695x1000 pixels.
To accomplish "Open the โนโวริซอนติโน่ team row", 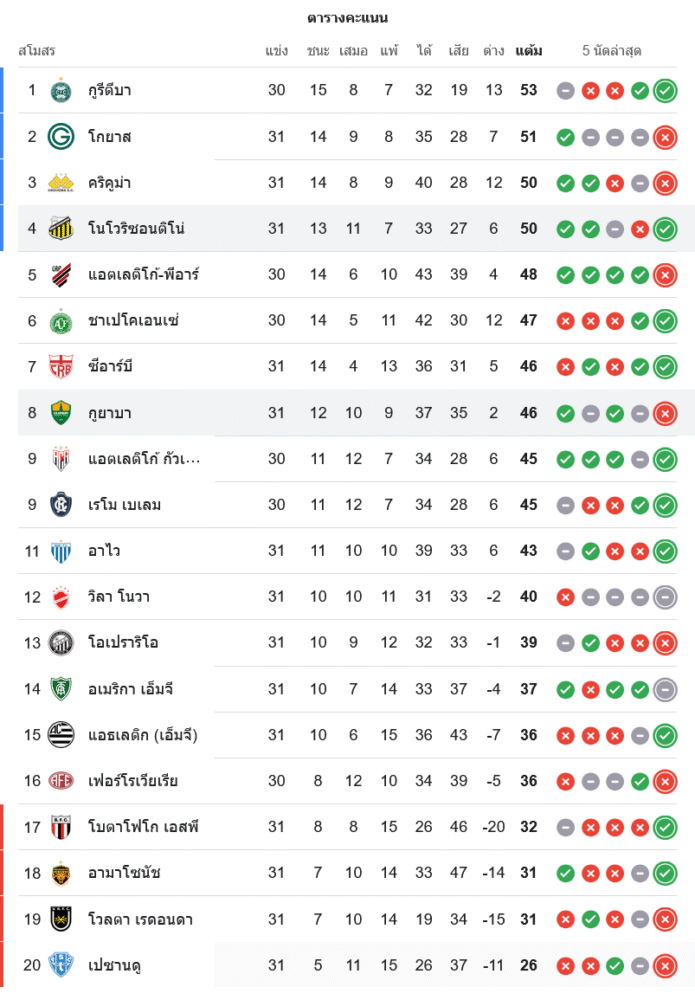I will click(136, 229).
